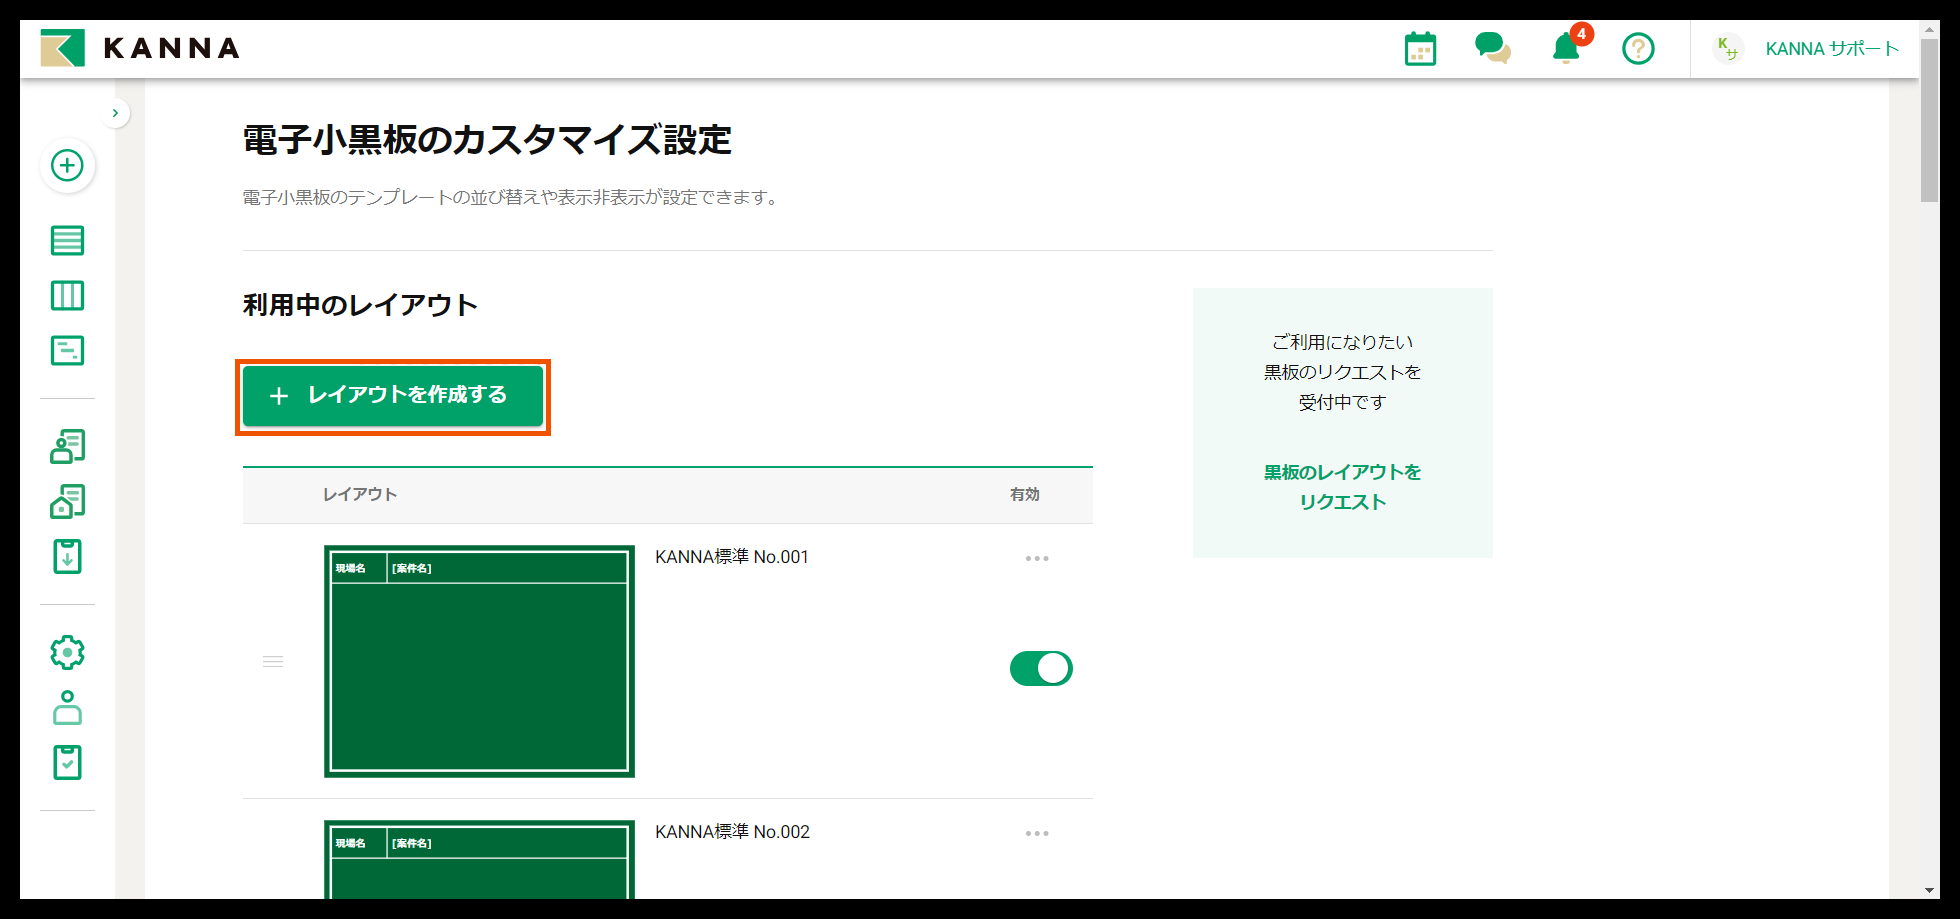
Task: Open the column board sidebar icon
Action: click(x=67, y=295)
